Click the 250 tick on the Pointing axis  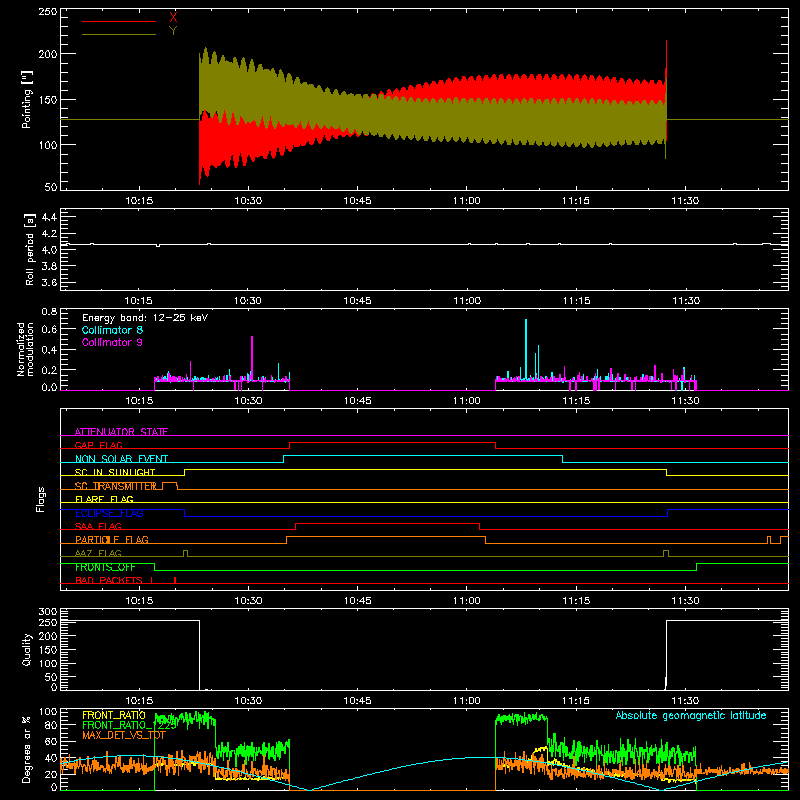(x=48, y=12)
